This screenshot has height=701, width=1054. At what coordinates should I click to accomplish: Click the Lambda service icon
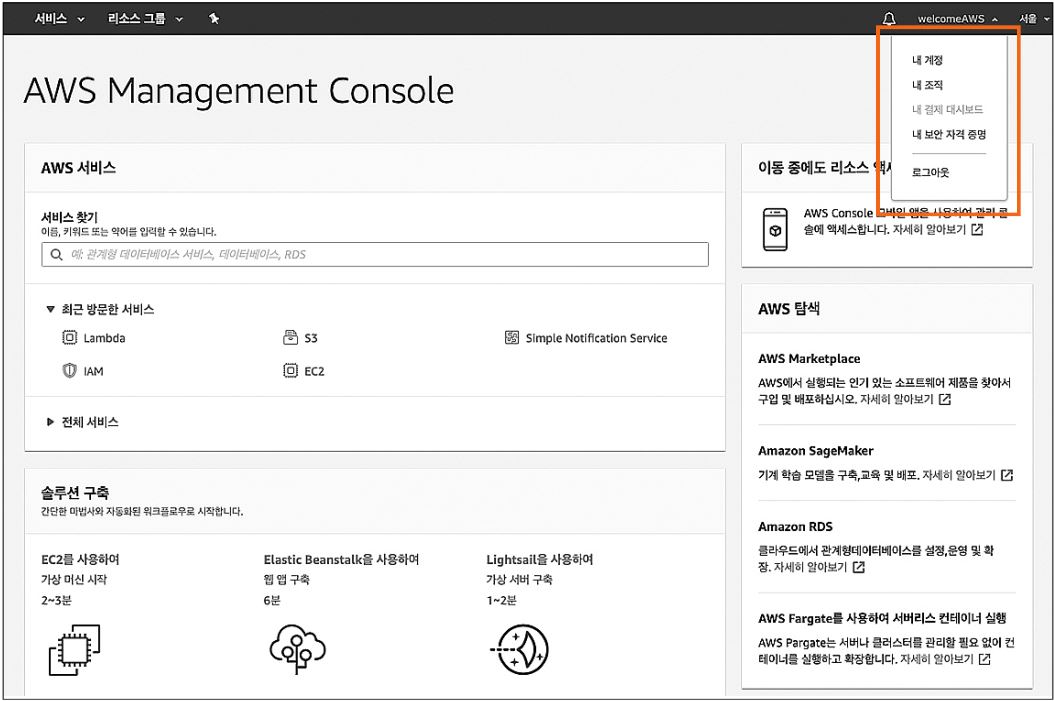point(69,337)
